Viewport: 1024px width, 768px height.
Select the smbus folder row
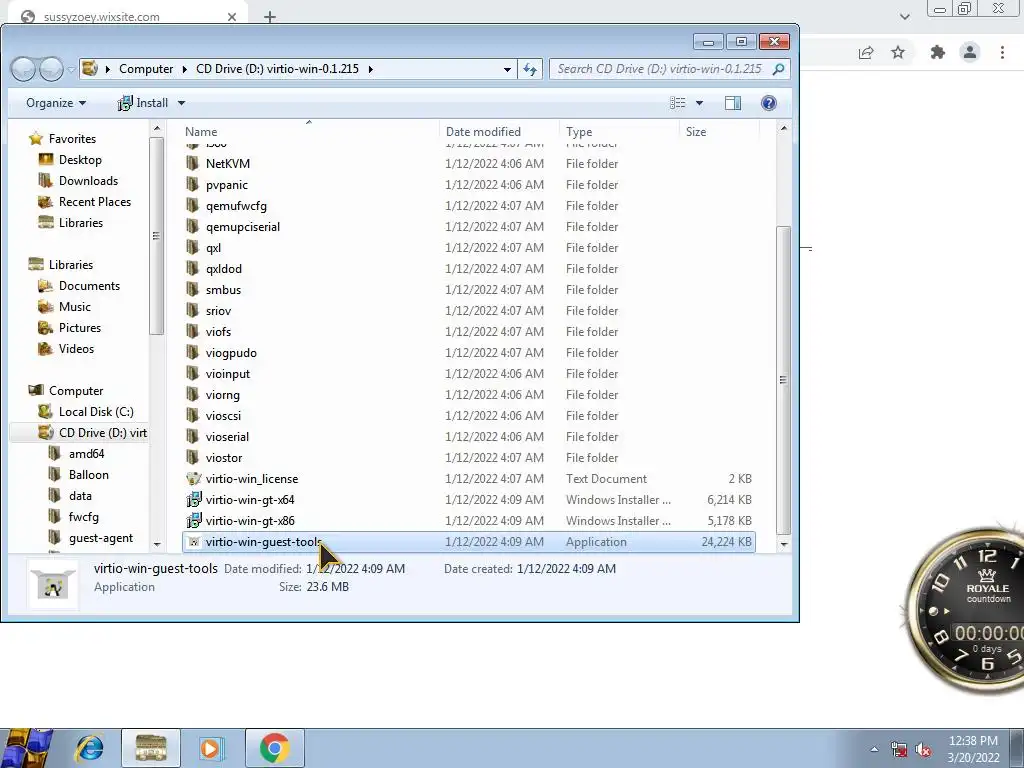[x=469, y=290]
